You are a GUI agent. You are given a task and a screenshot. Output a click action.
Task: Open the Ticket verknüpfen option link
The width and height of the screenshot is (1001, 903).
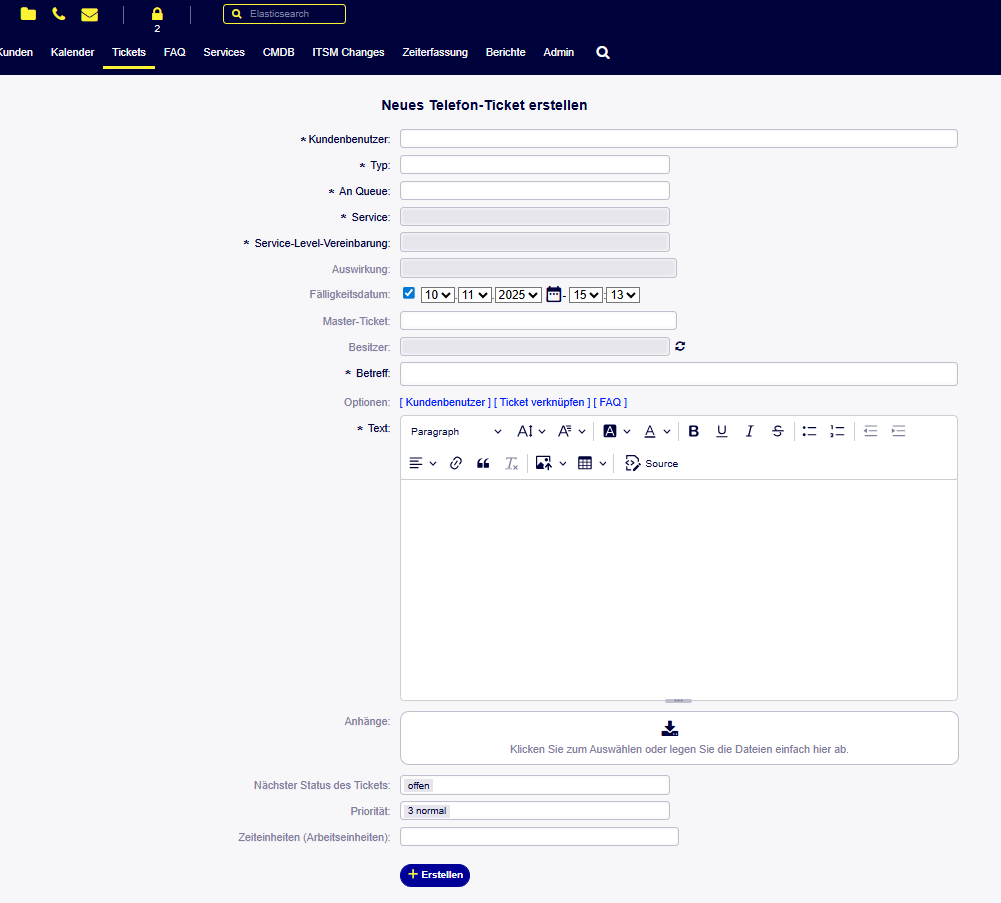541,402
